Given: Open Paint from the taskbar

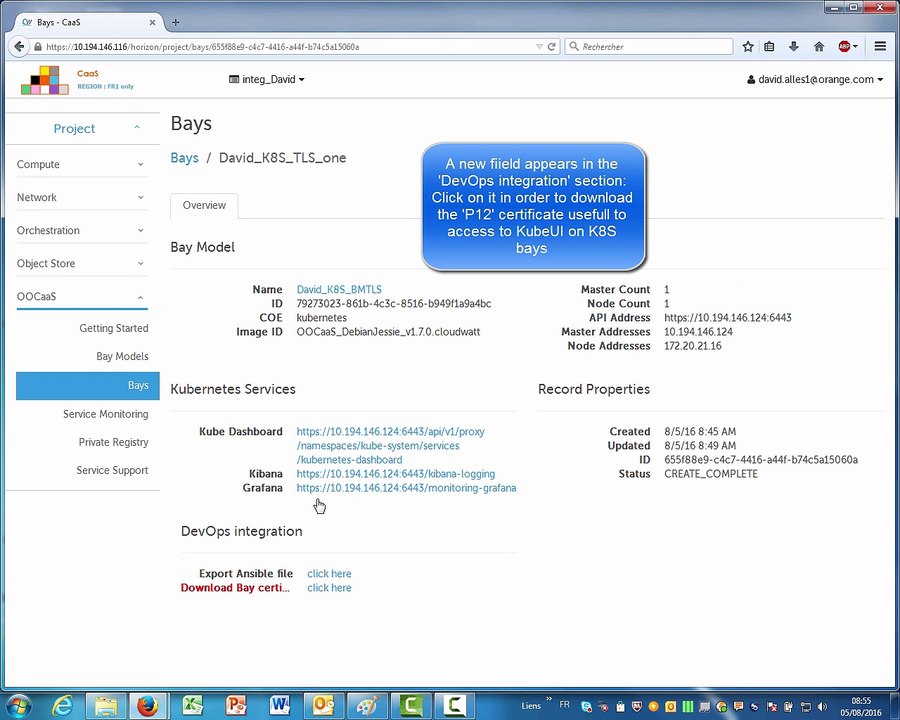Looking at the screenshot, I should coord(367,706).
